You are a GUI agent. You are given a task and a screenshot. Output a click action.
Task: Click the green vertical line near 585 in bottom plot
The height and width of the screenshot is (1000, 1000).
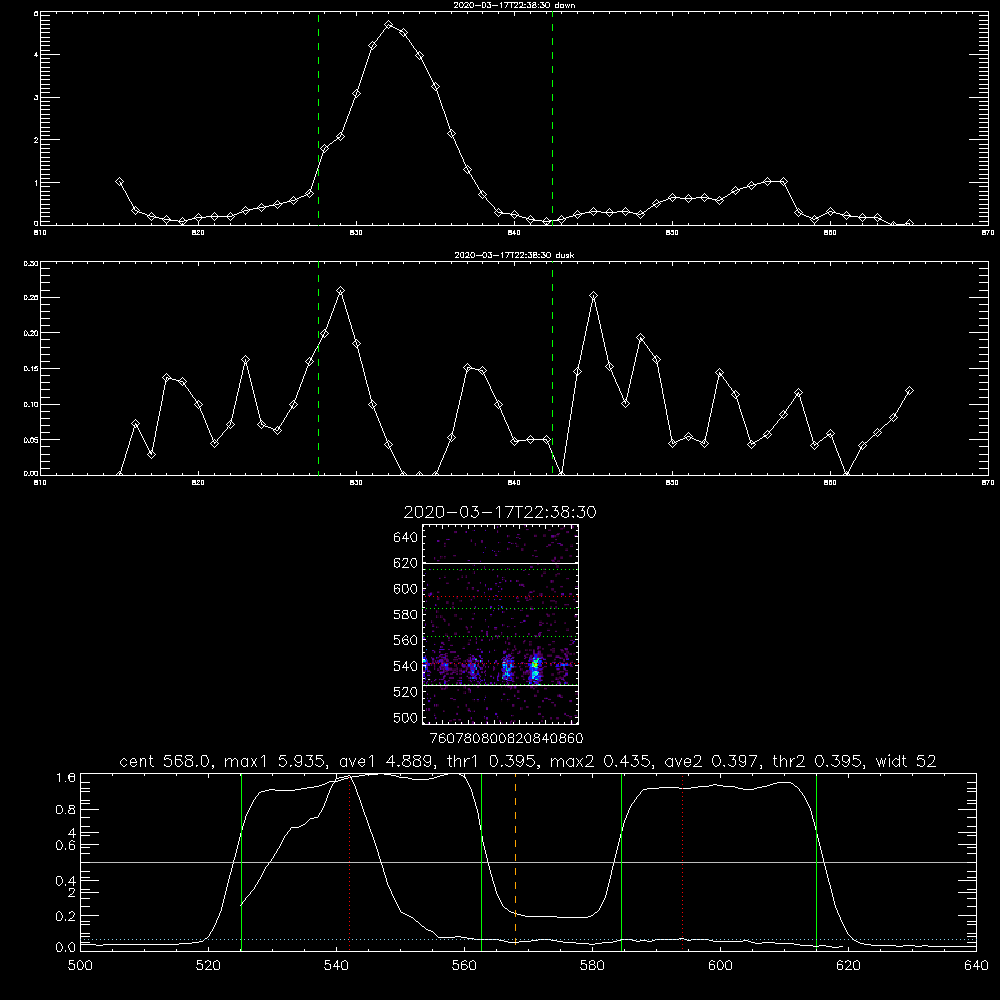621,861
